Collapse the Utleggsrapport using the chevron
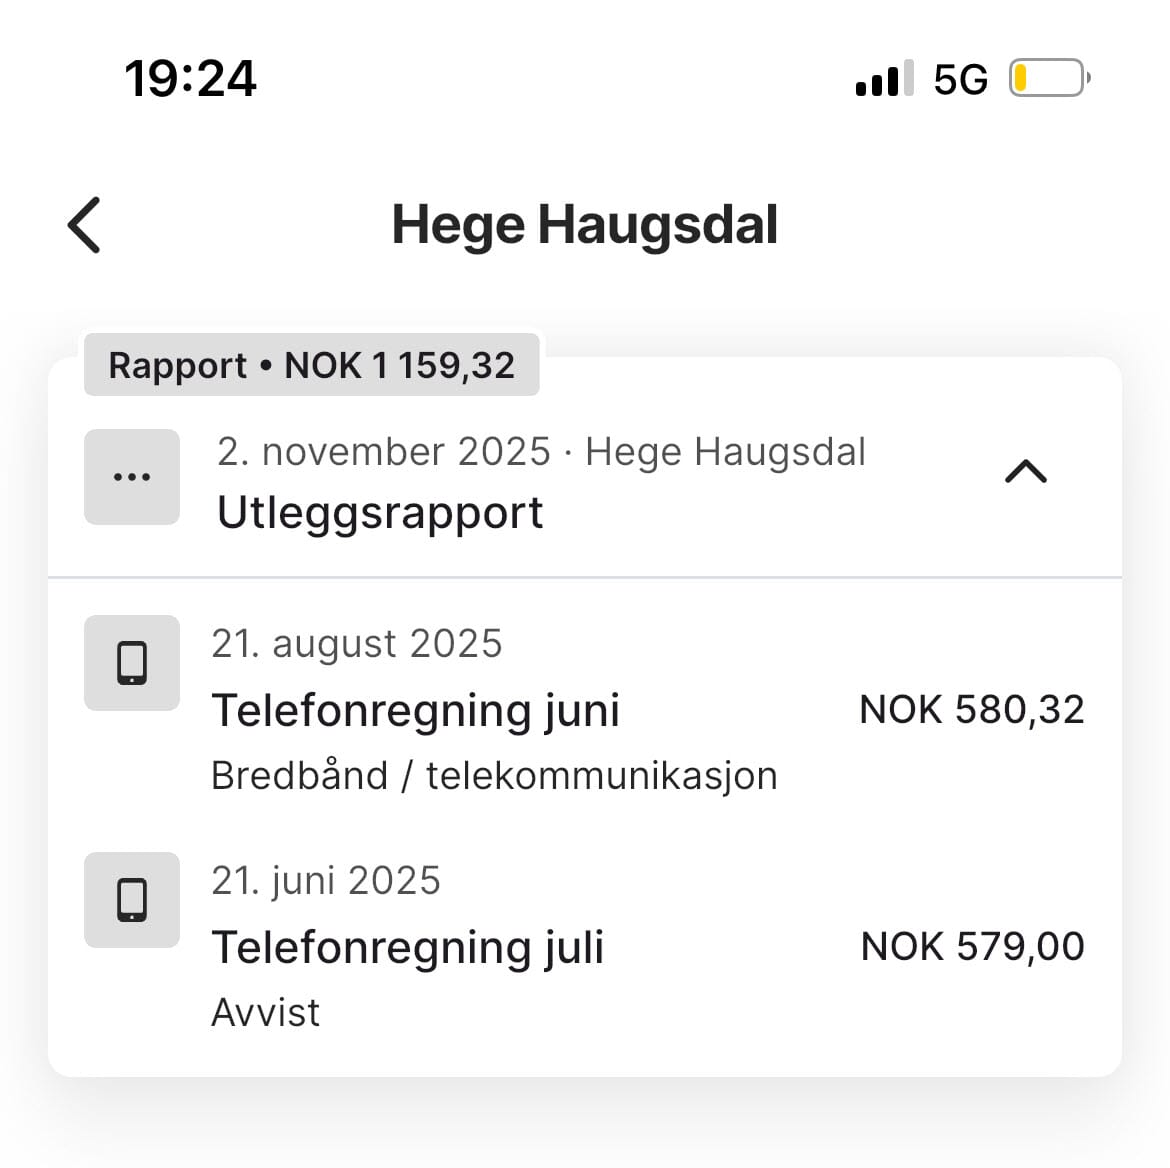 (1024, 473)
